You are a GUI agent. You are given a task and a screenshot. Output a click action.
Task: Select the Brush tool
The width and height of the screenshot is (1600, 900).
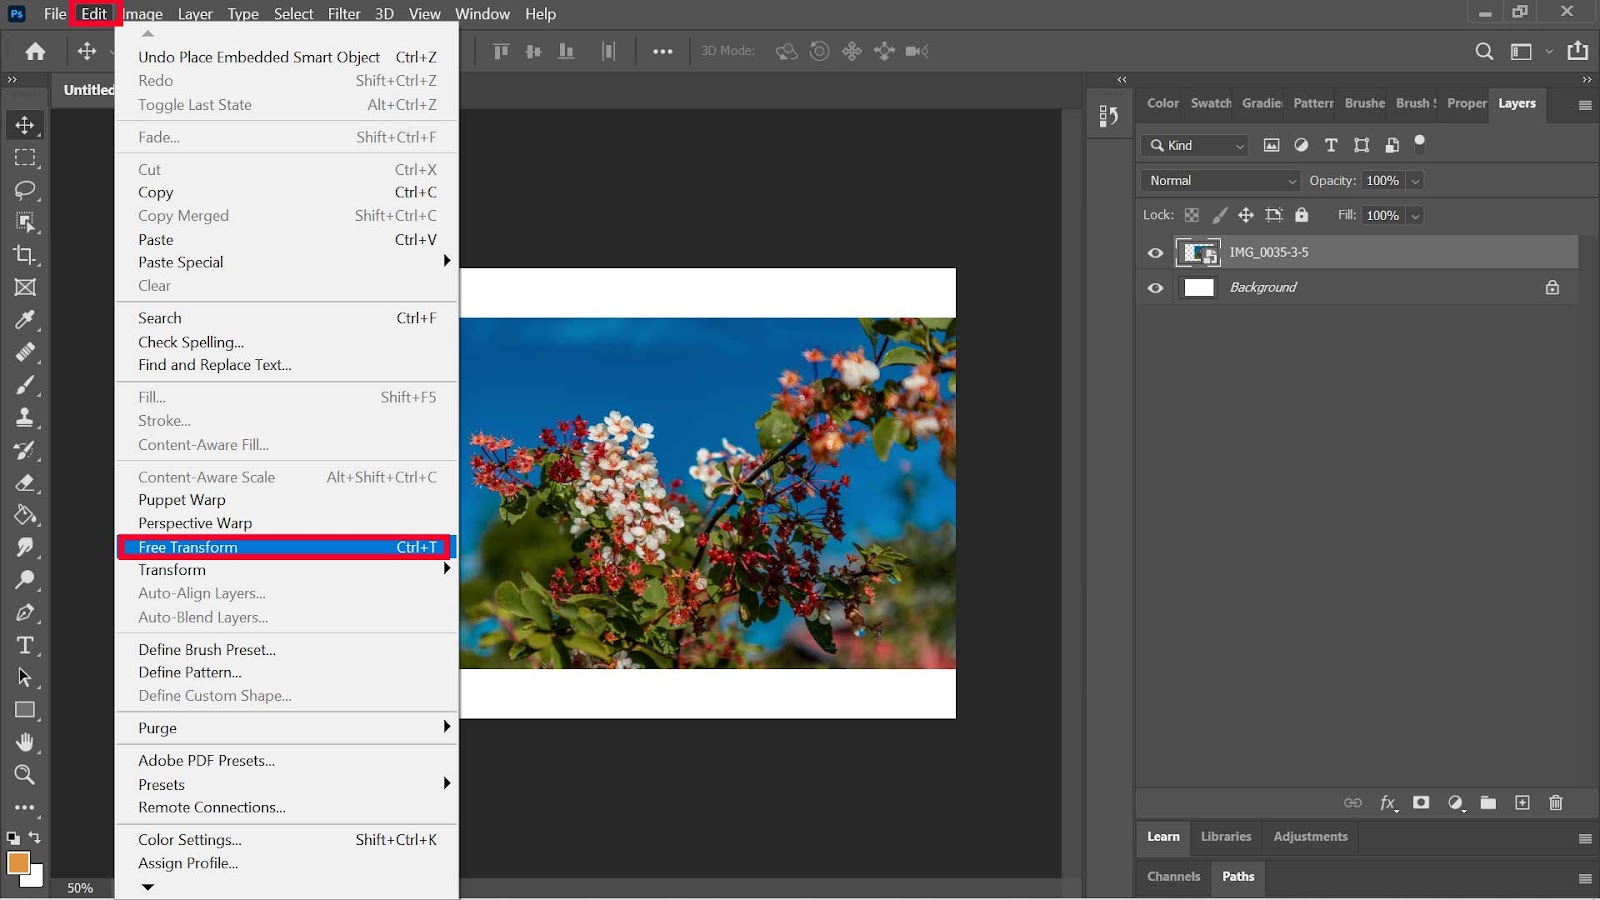pyautogui.click(x=25, y=385)
